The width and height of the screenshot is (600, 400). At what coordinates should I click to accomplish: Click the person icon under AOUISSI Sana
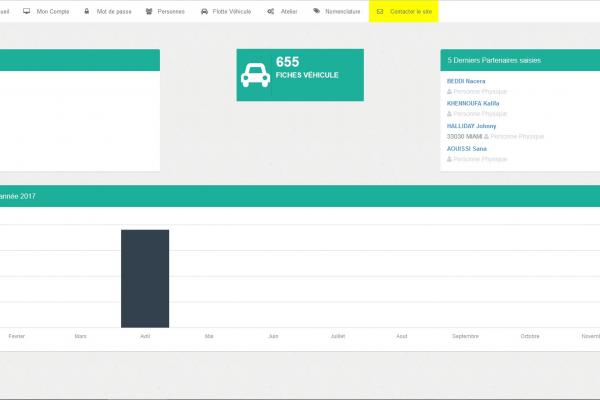[x=449, y=159]
